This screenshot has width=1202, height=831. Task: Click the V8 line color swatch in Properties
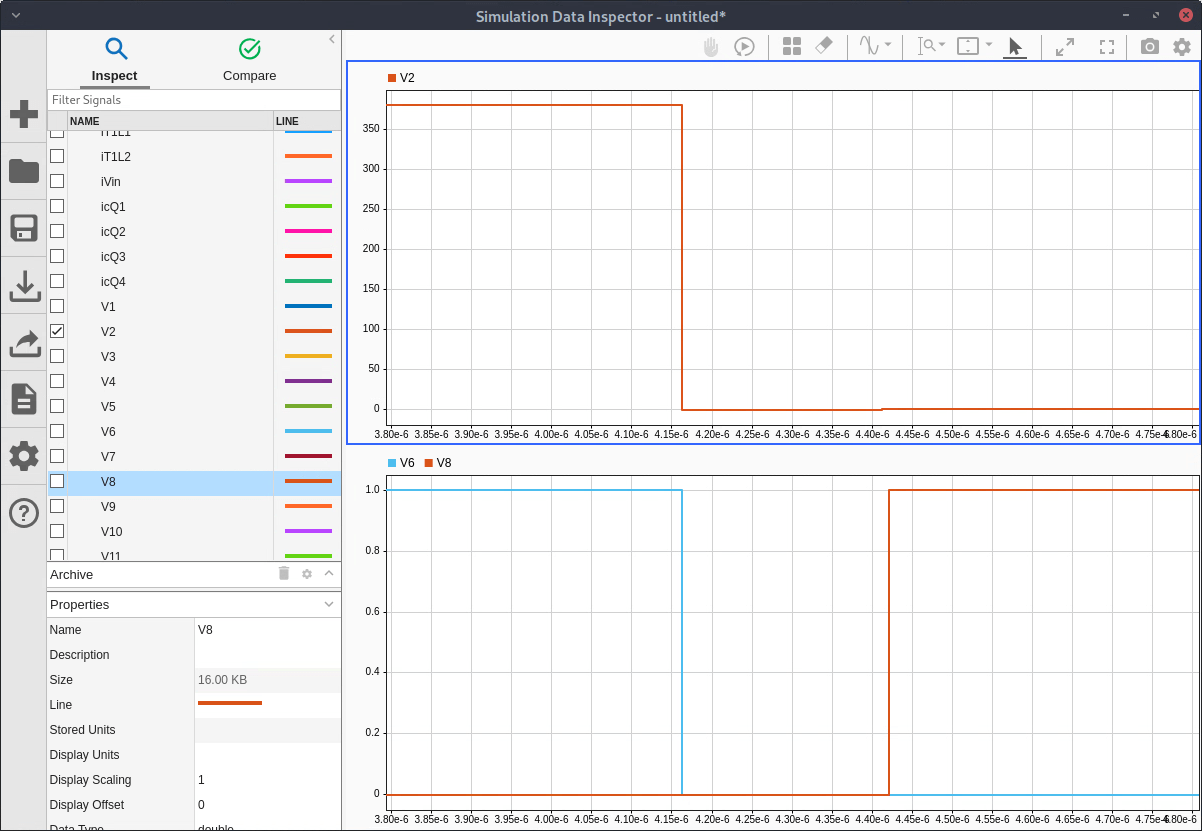point(230,704)
